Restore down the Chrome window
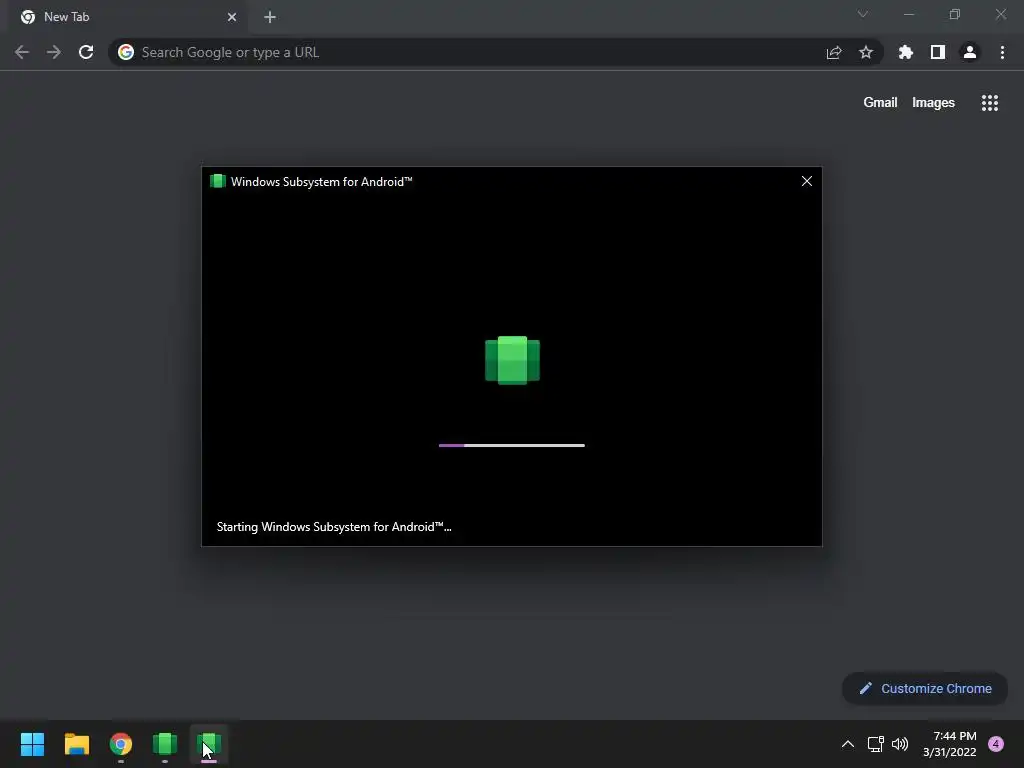The height and width of the screenshot is (768, 1024). point(955,14)
